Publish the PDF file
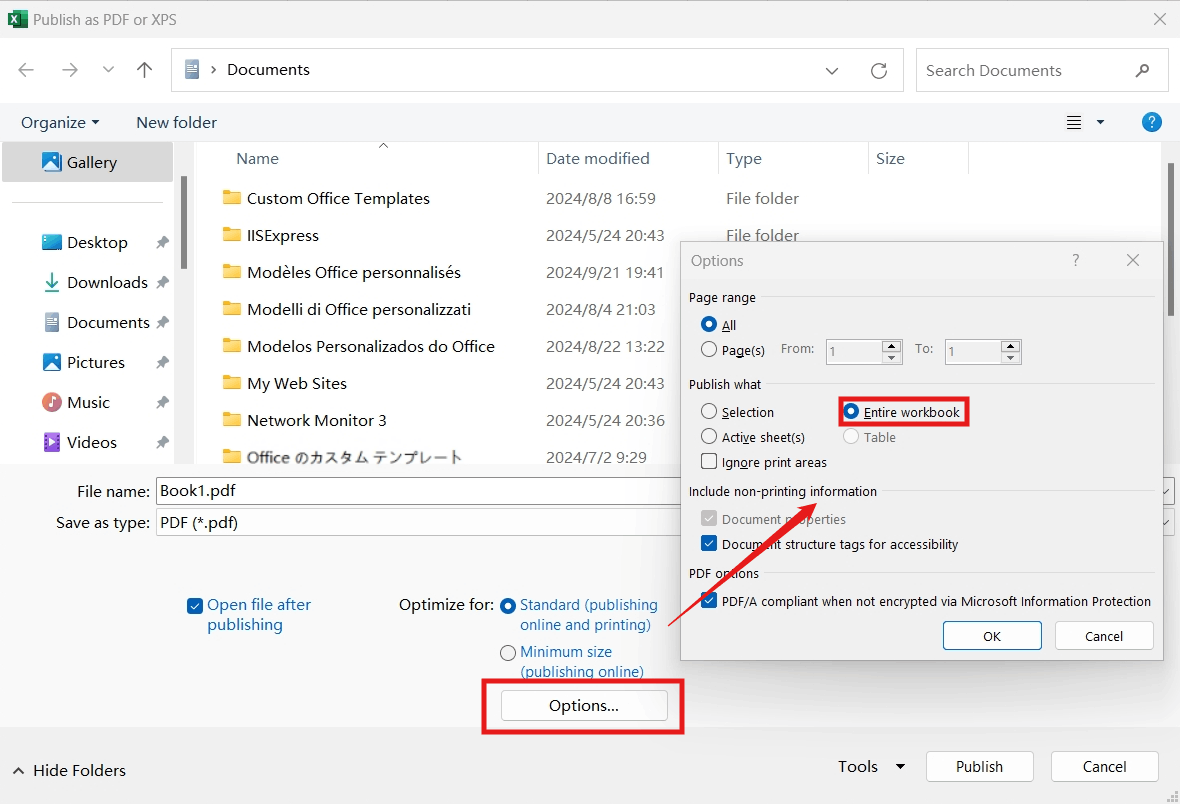1180x804 pixels. tap(979, 766)
